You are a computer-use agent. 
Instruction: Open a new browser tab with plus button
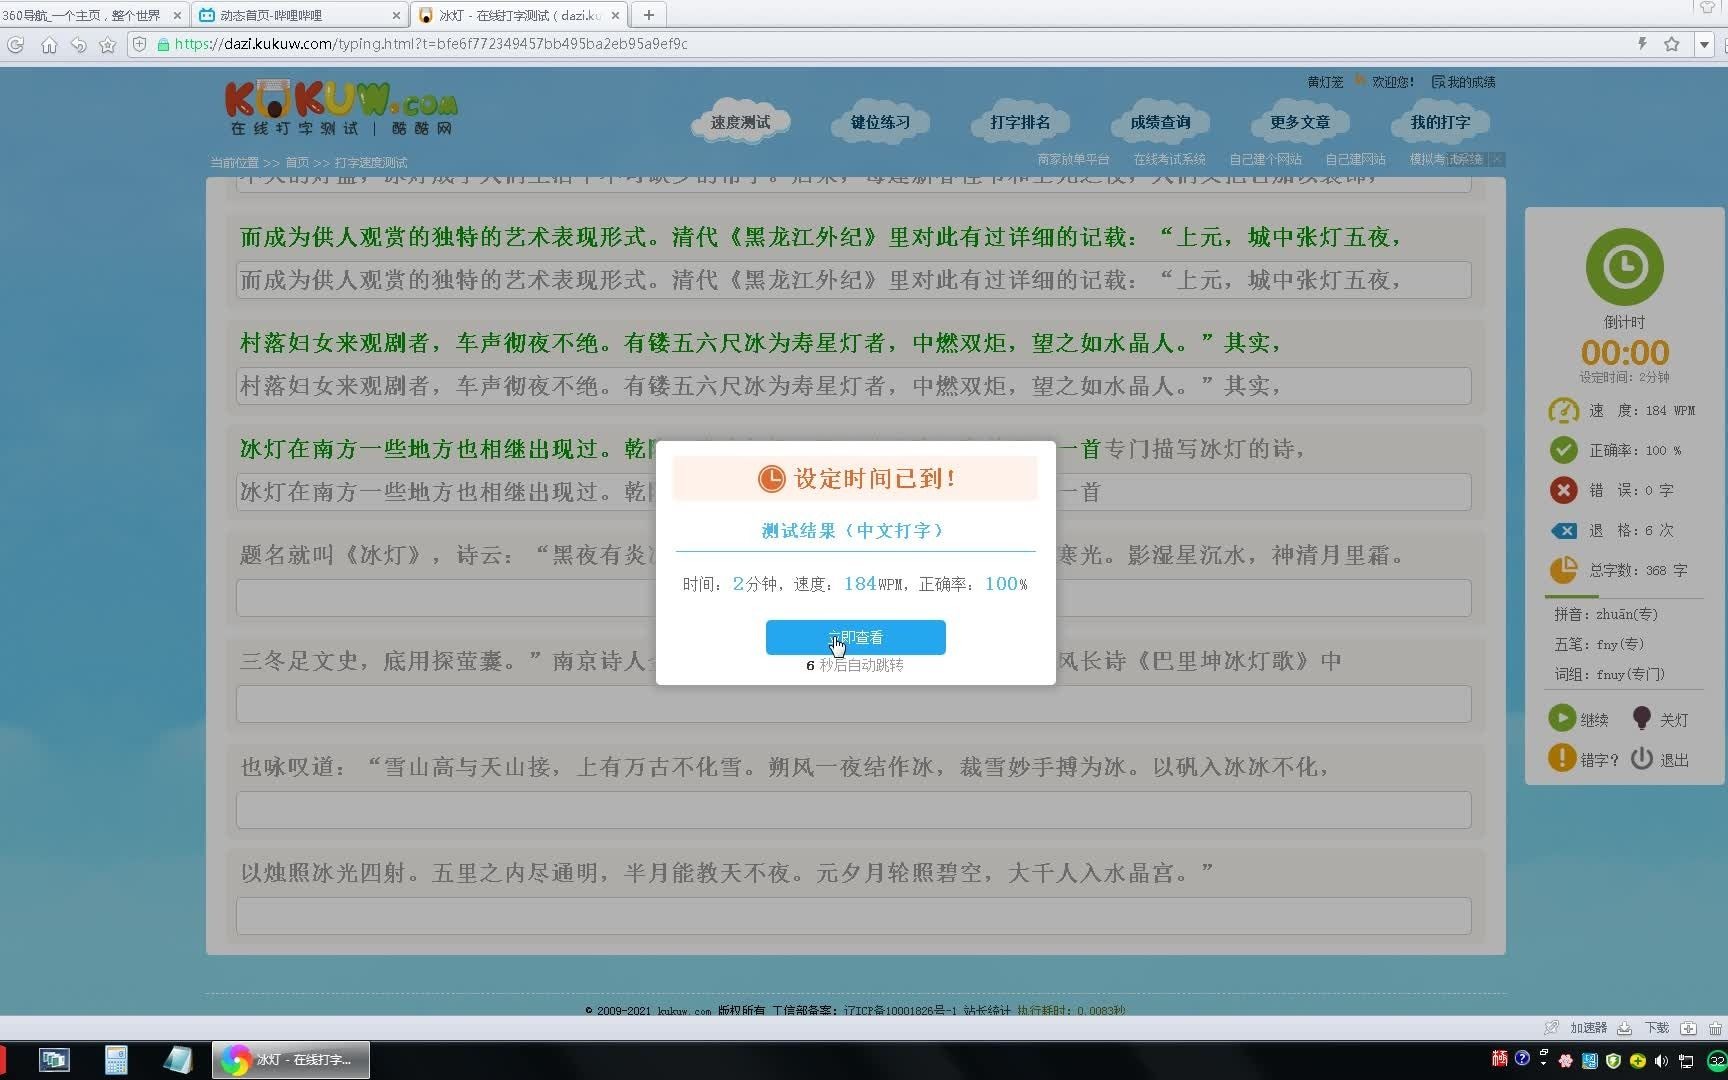[649, 15]
